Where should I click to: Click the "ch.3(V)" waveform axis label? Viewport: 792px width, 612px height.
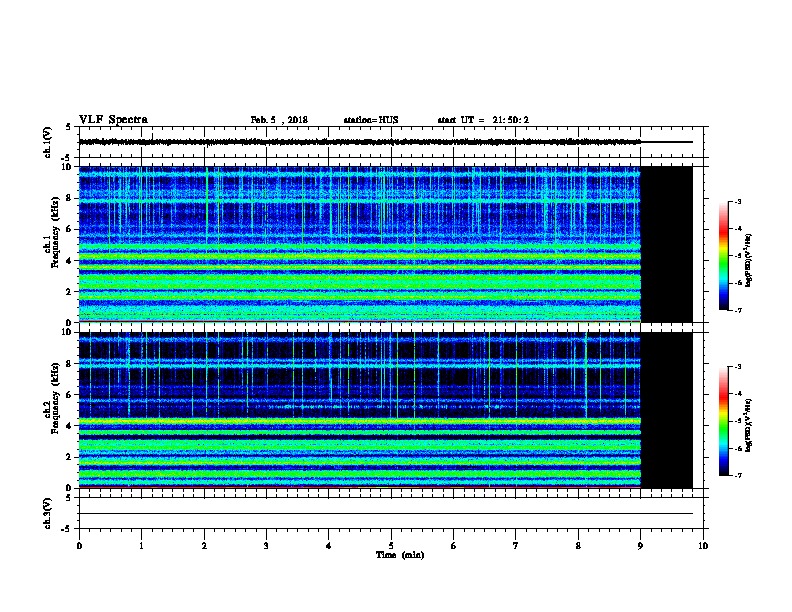(47, 513)
